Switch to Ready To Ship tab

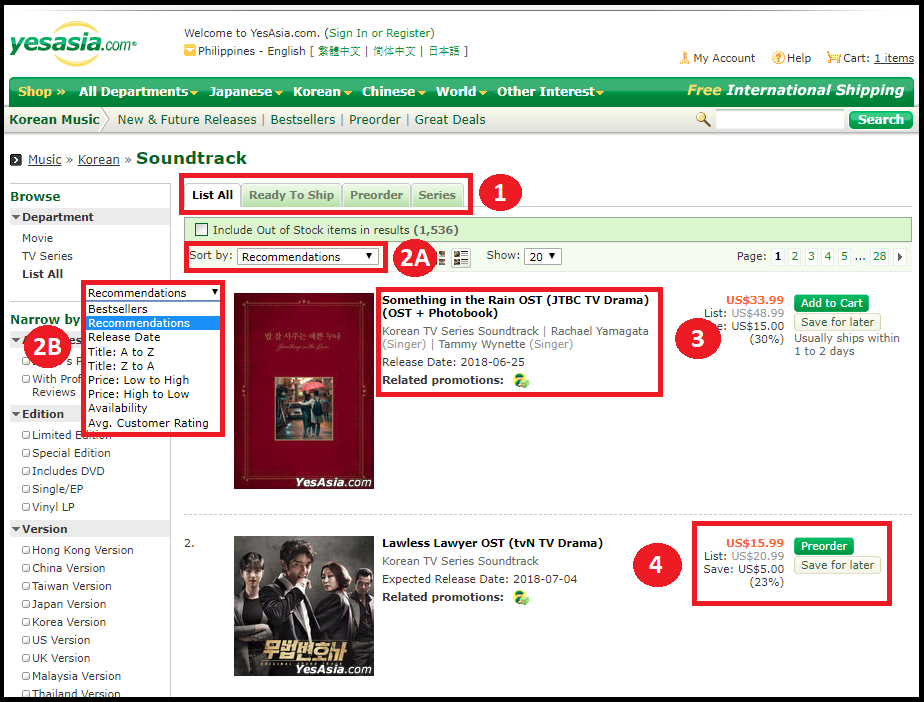tap(291, 195)
